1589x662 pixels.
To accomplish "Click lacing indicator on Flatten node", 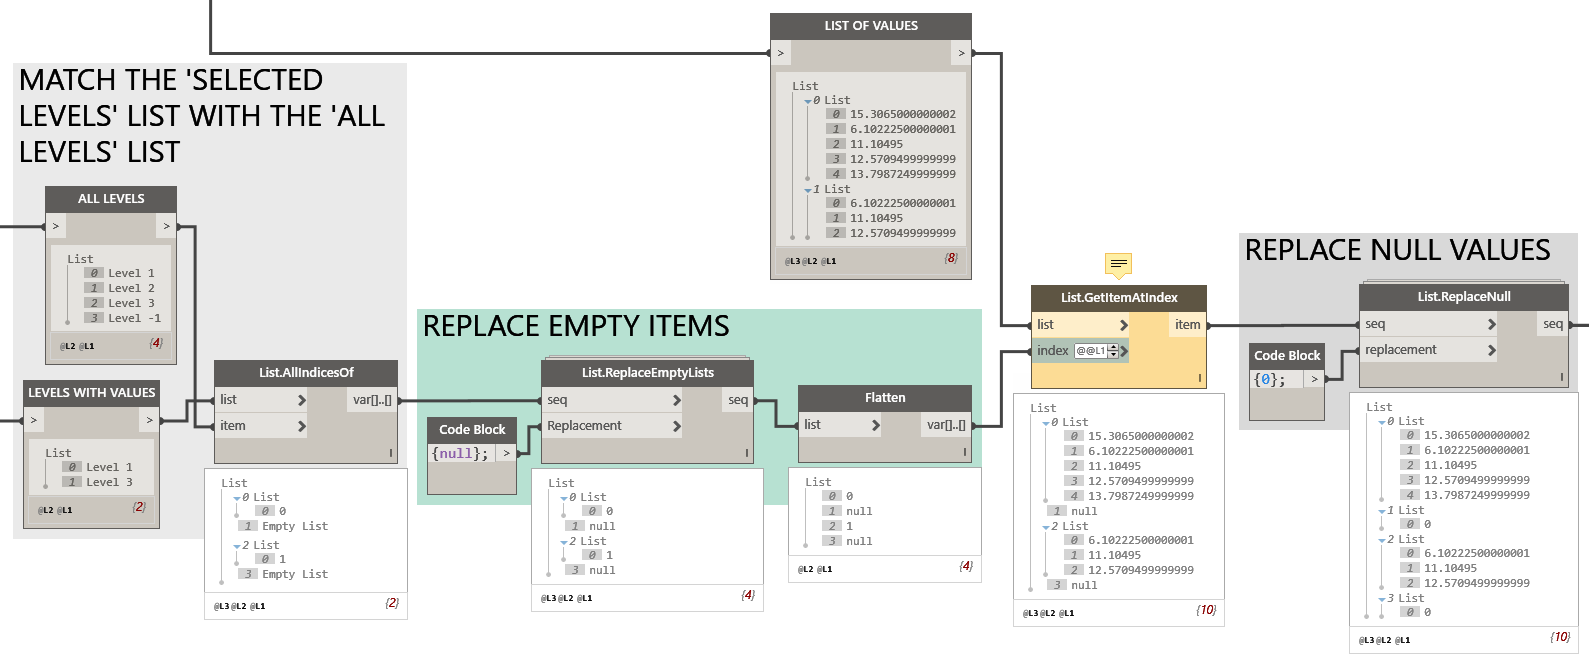I will (x=965, y=452).
